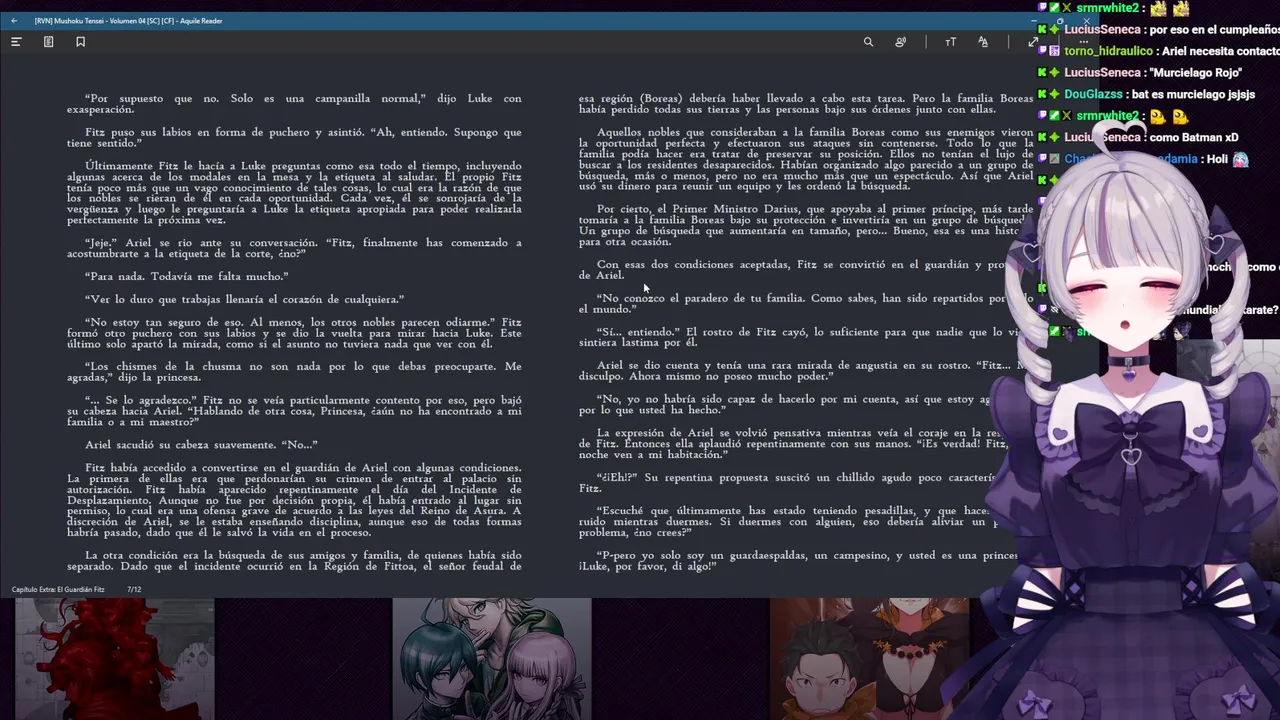Click the chat message "Murcielago Rojo" by LuciusSeneca
Screen dimensions: 1280x720
point(1195,73)
